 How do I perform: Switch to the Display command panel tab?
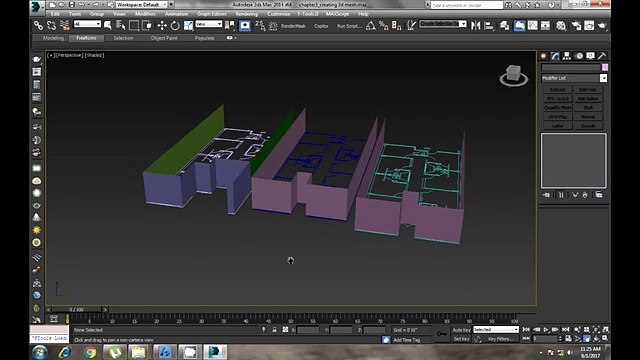[591, 56]
